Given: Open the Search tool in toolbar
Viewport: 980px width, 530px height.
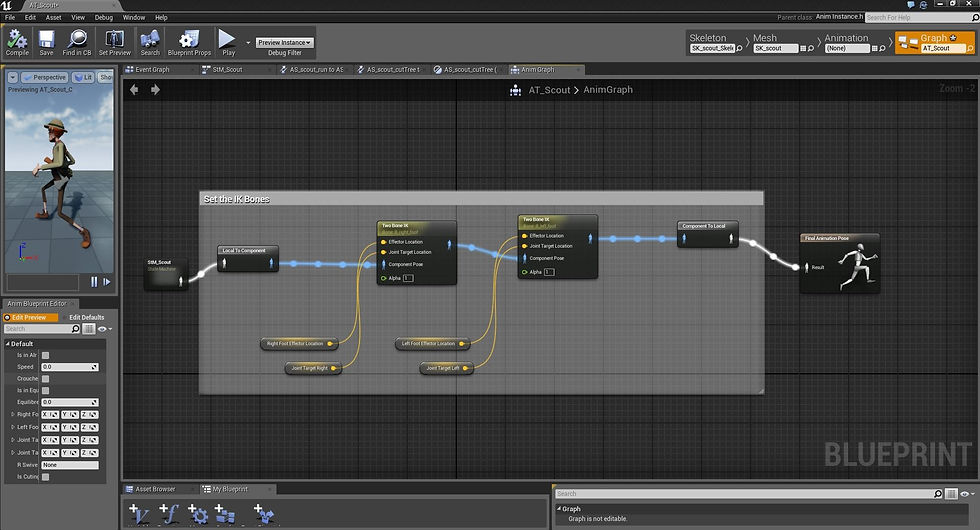Looking at the screenshot, I should (150, 42).
